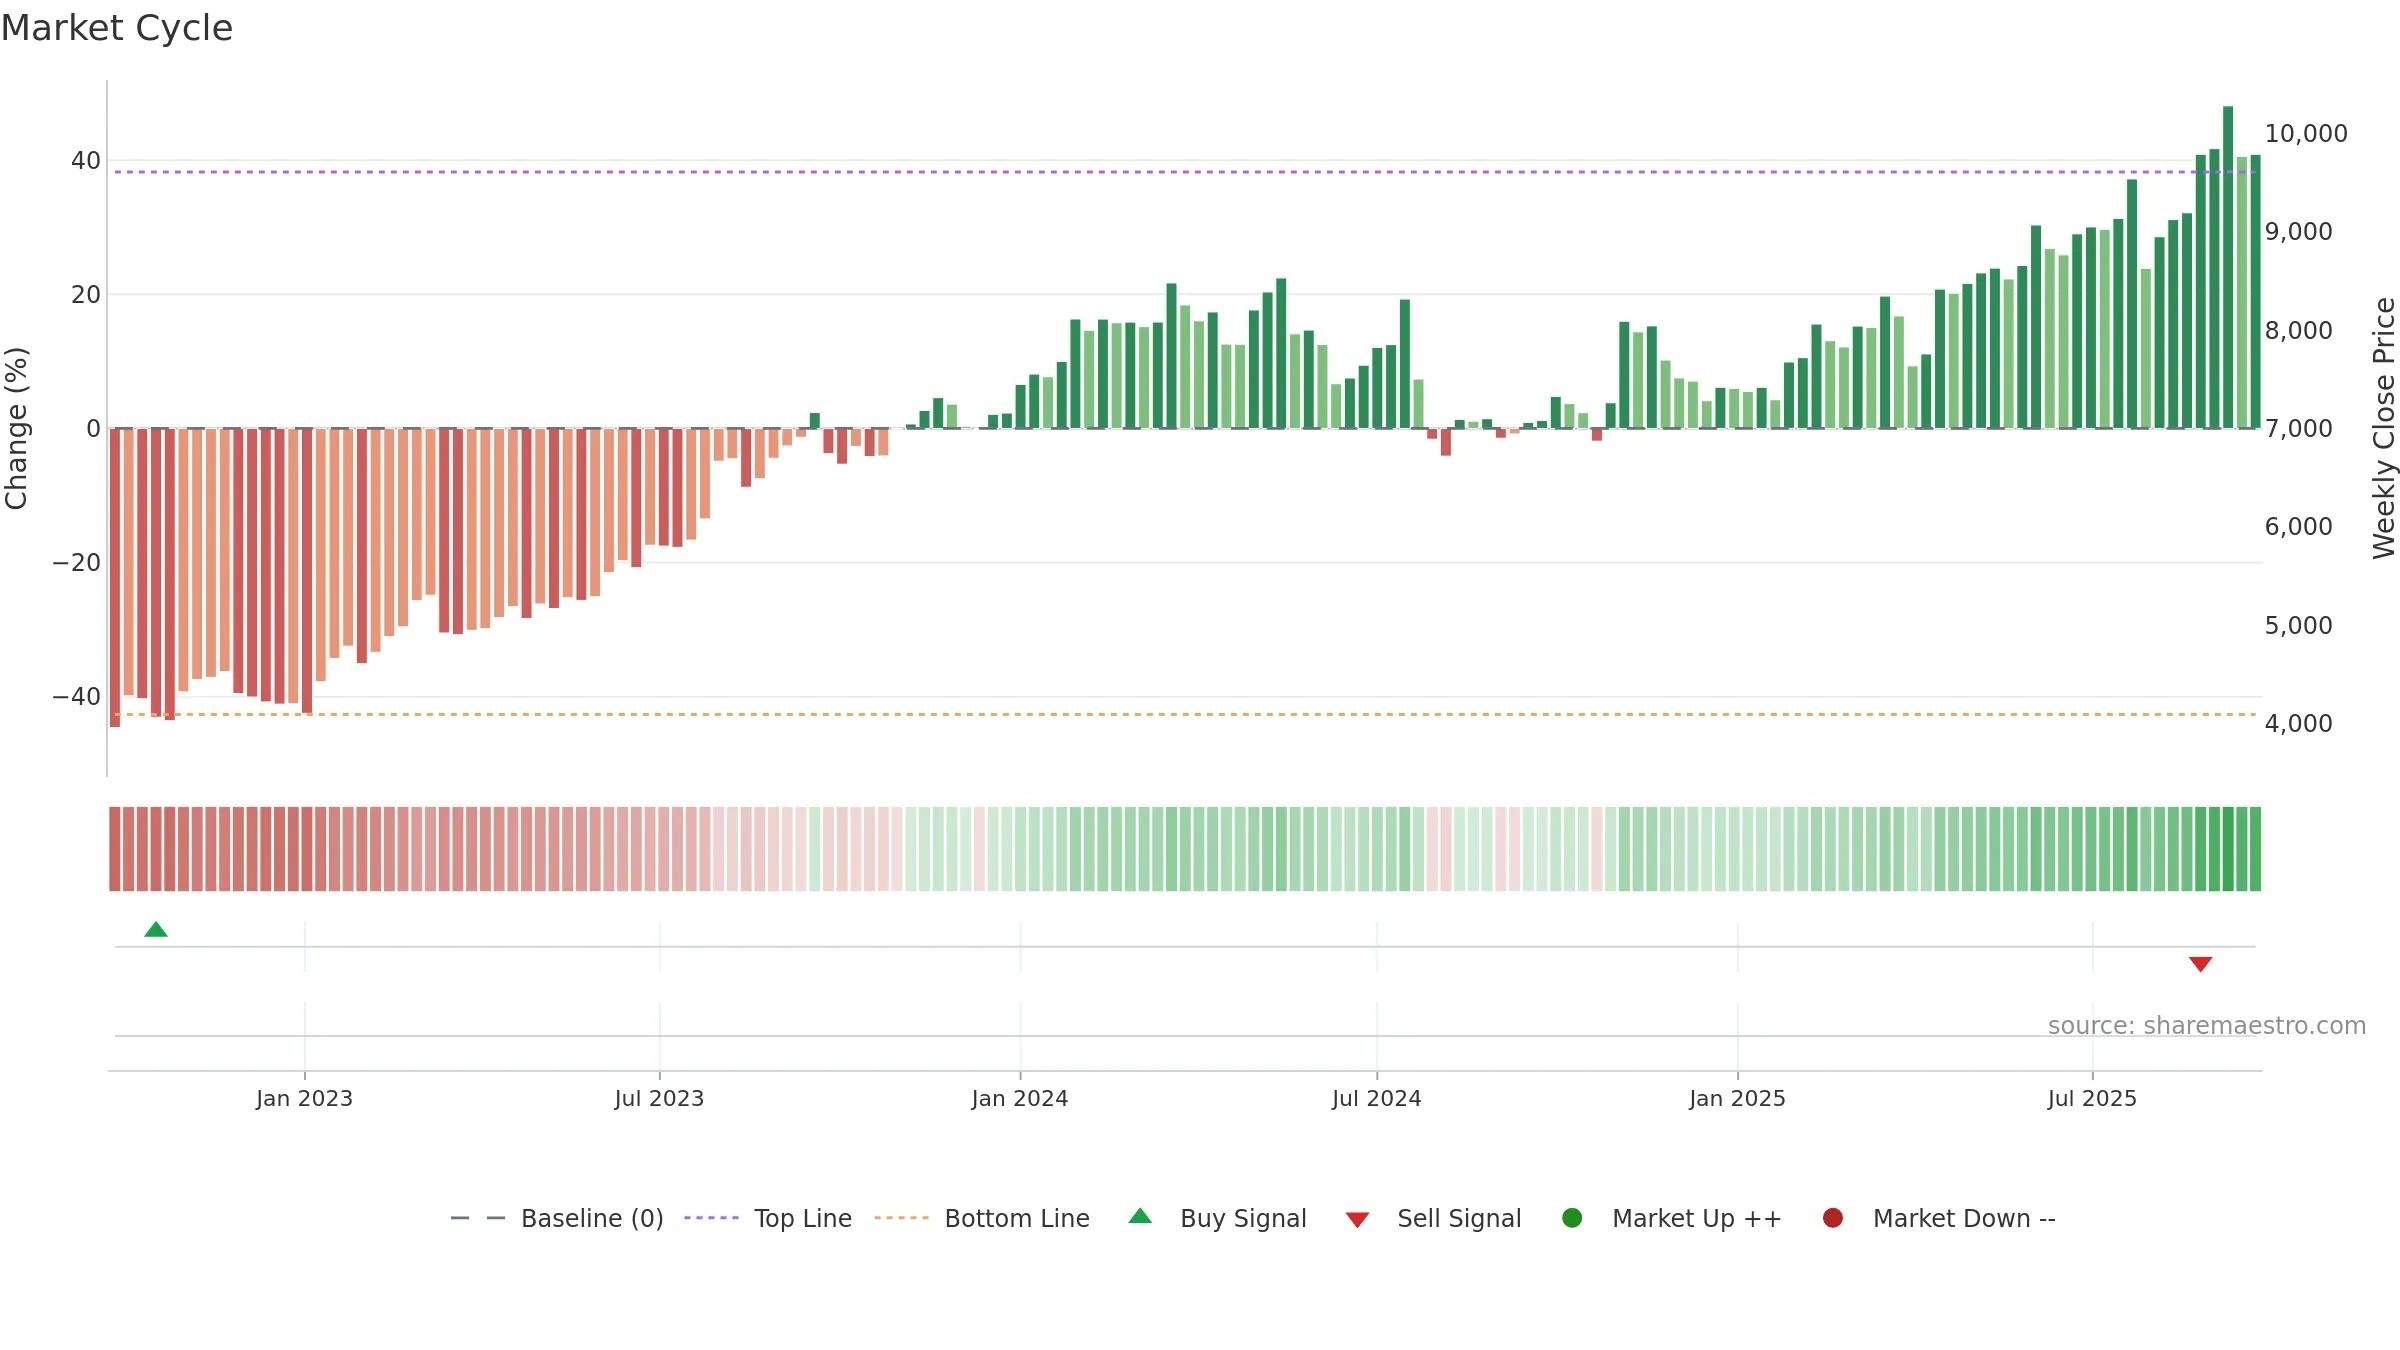Click the tallest green bar above Top Line
Image resolution: width=2400 pixels, height=1350 pixels.
click(x=2228, y=267)
